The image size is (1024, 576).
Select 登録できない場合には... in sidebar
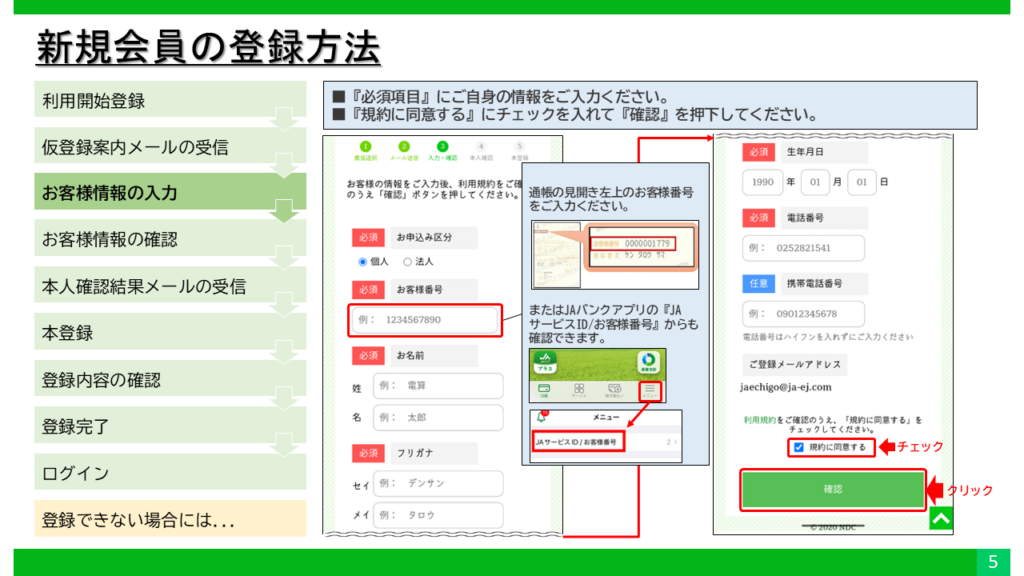coord(170,520)
